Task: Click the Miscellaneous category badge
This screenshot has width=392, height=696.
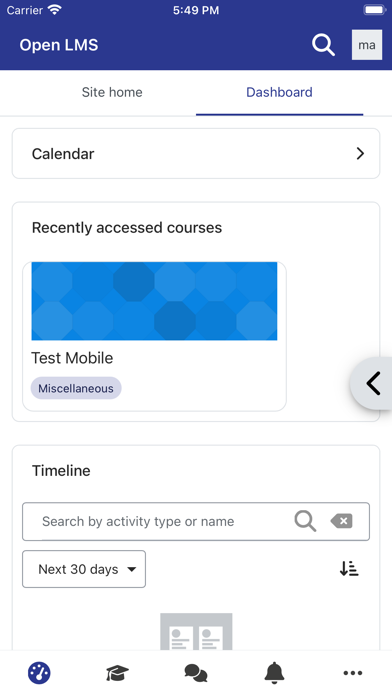Action: tap(76, 388)
